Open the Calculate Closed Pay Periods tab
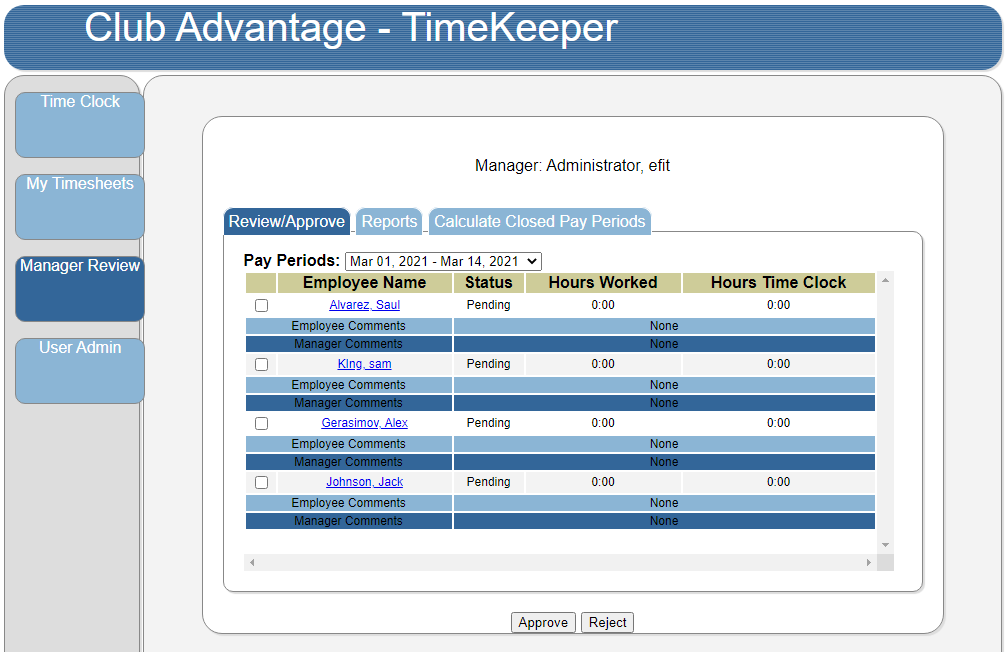 [539, 222]
